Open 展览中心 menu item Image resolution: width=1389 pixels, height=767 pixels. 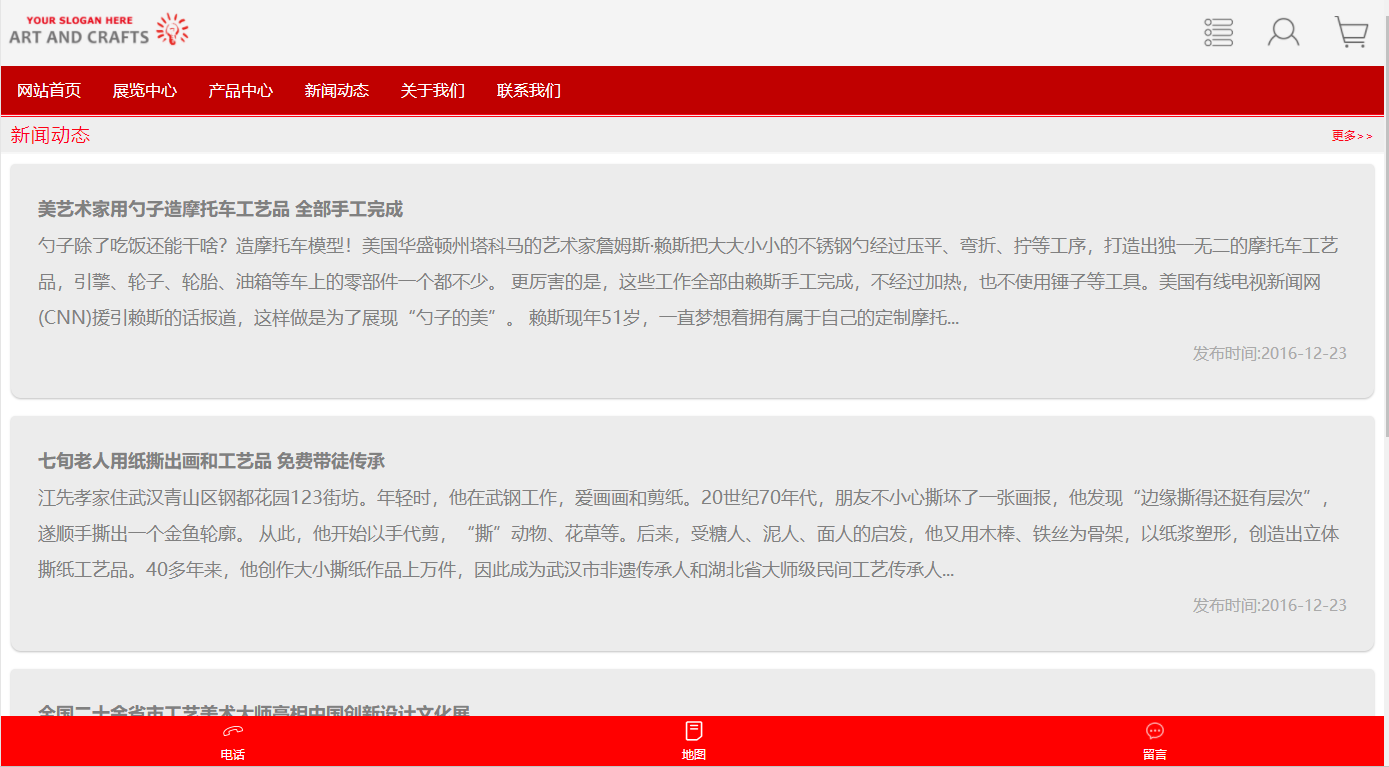coord(145,91)
